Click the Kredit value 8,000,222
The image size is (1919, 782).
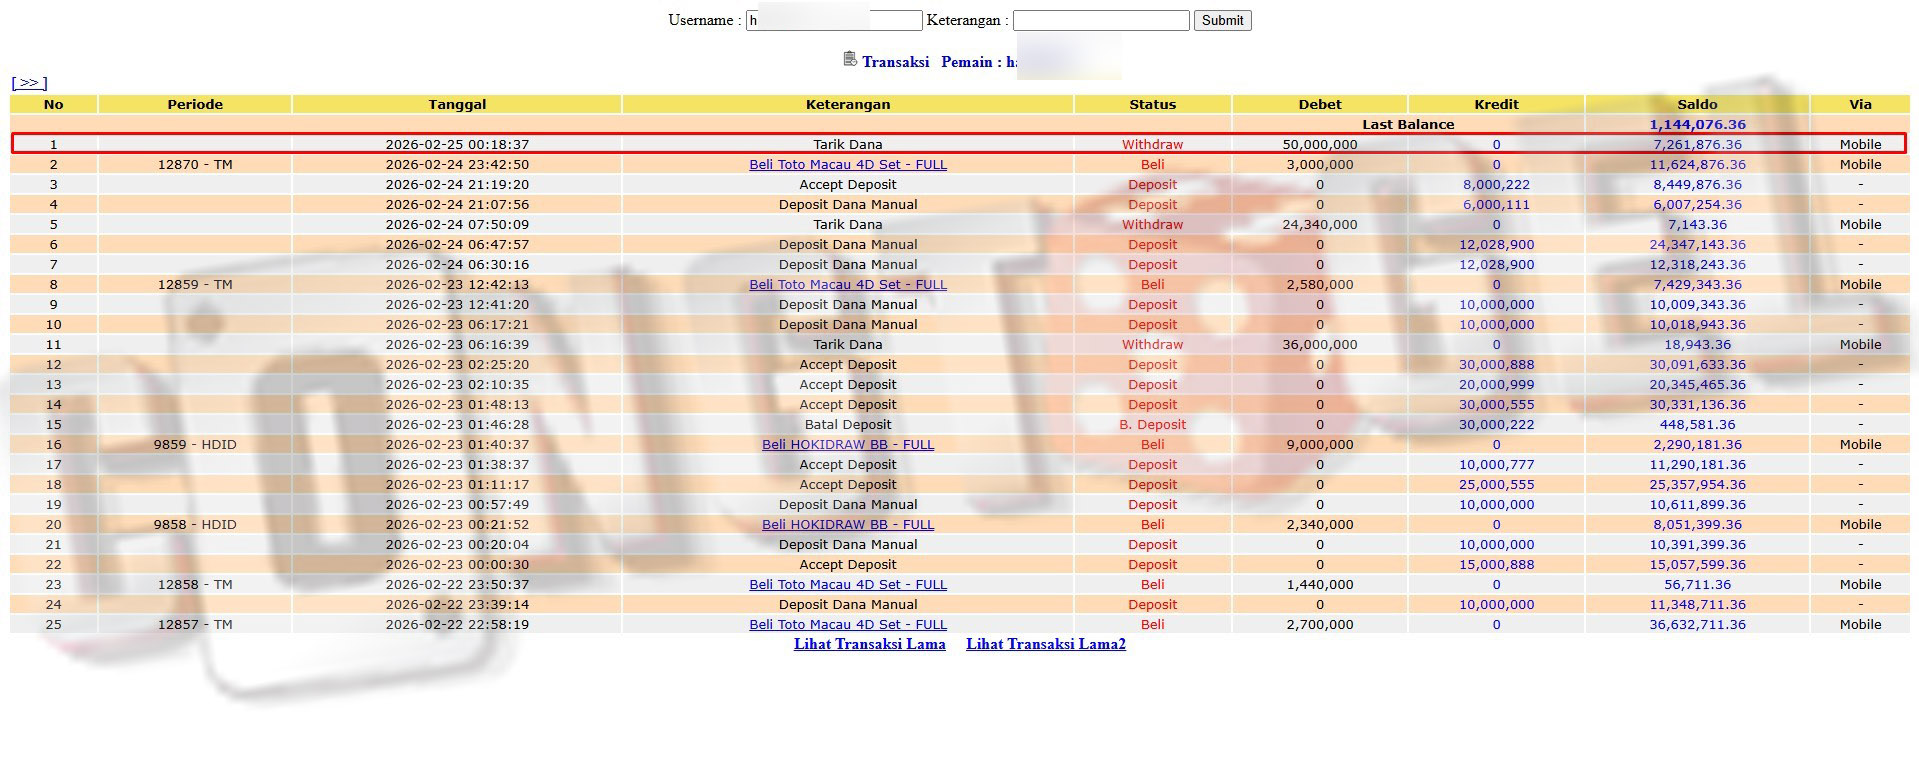(1495, 184)
